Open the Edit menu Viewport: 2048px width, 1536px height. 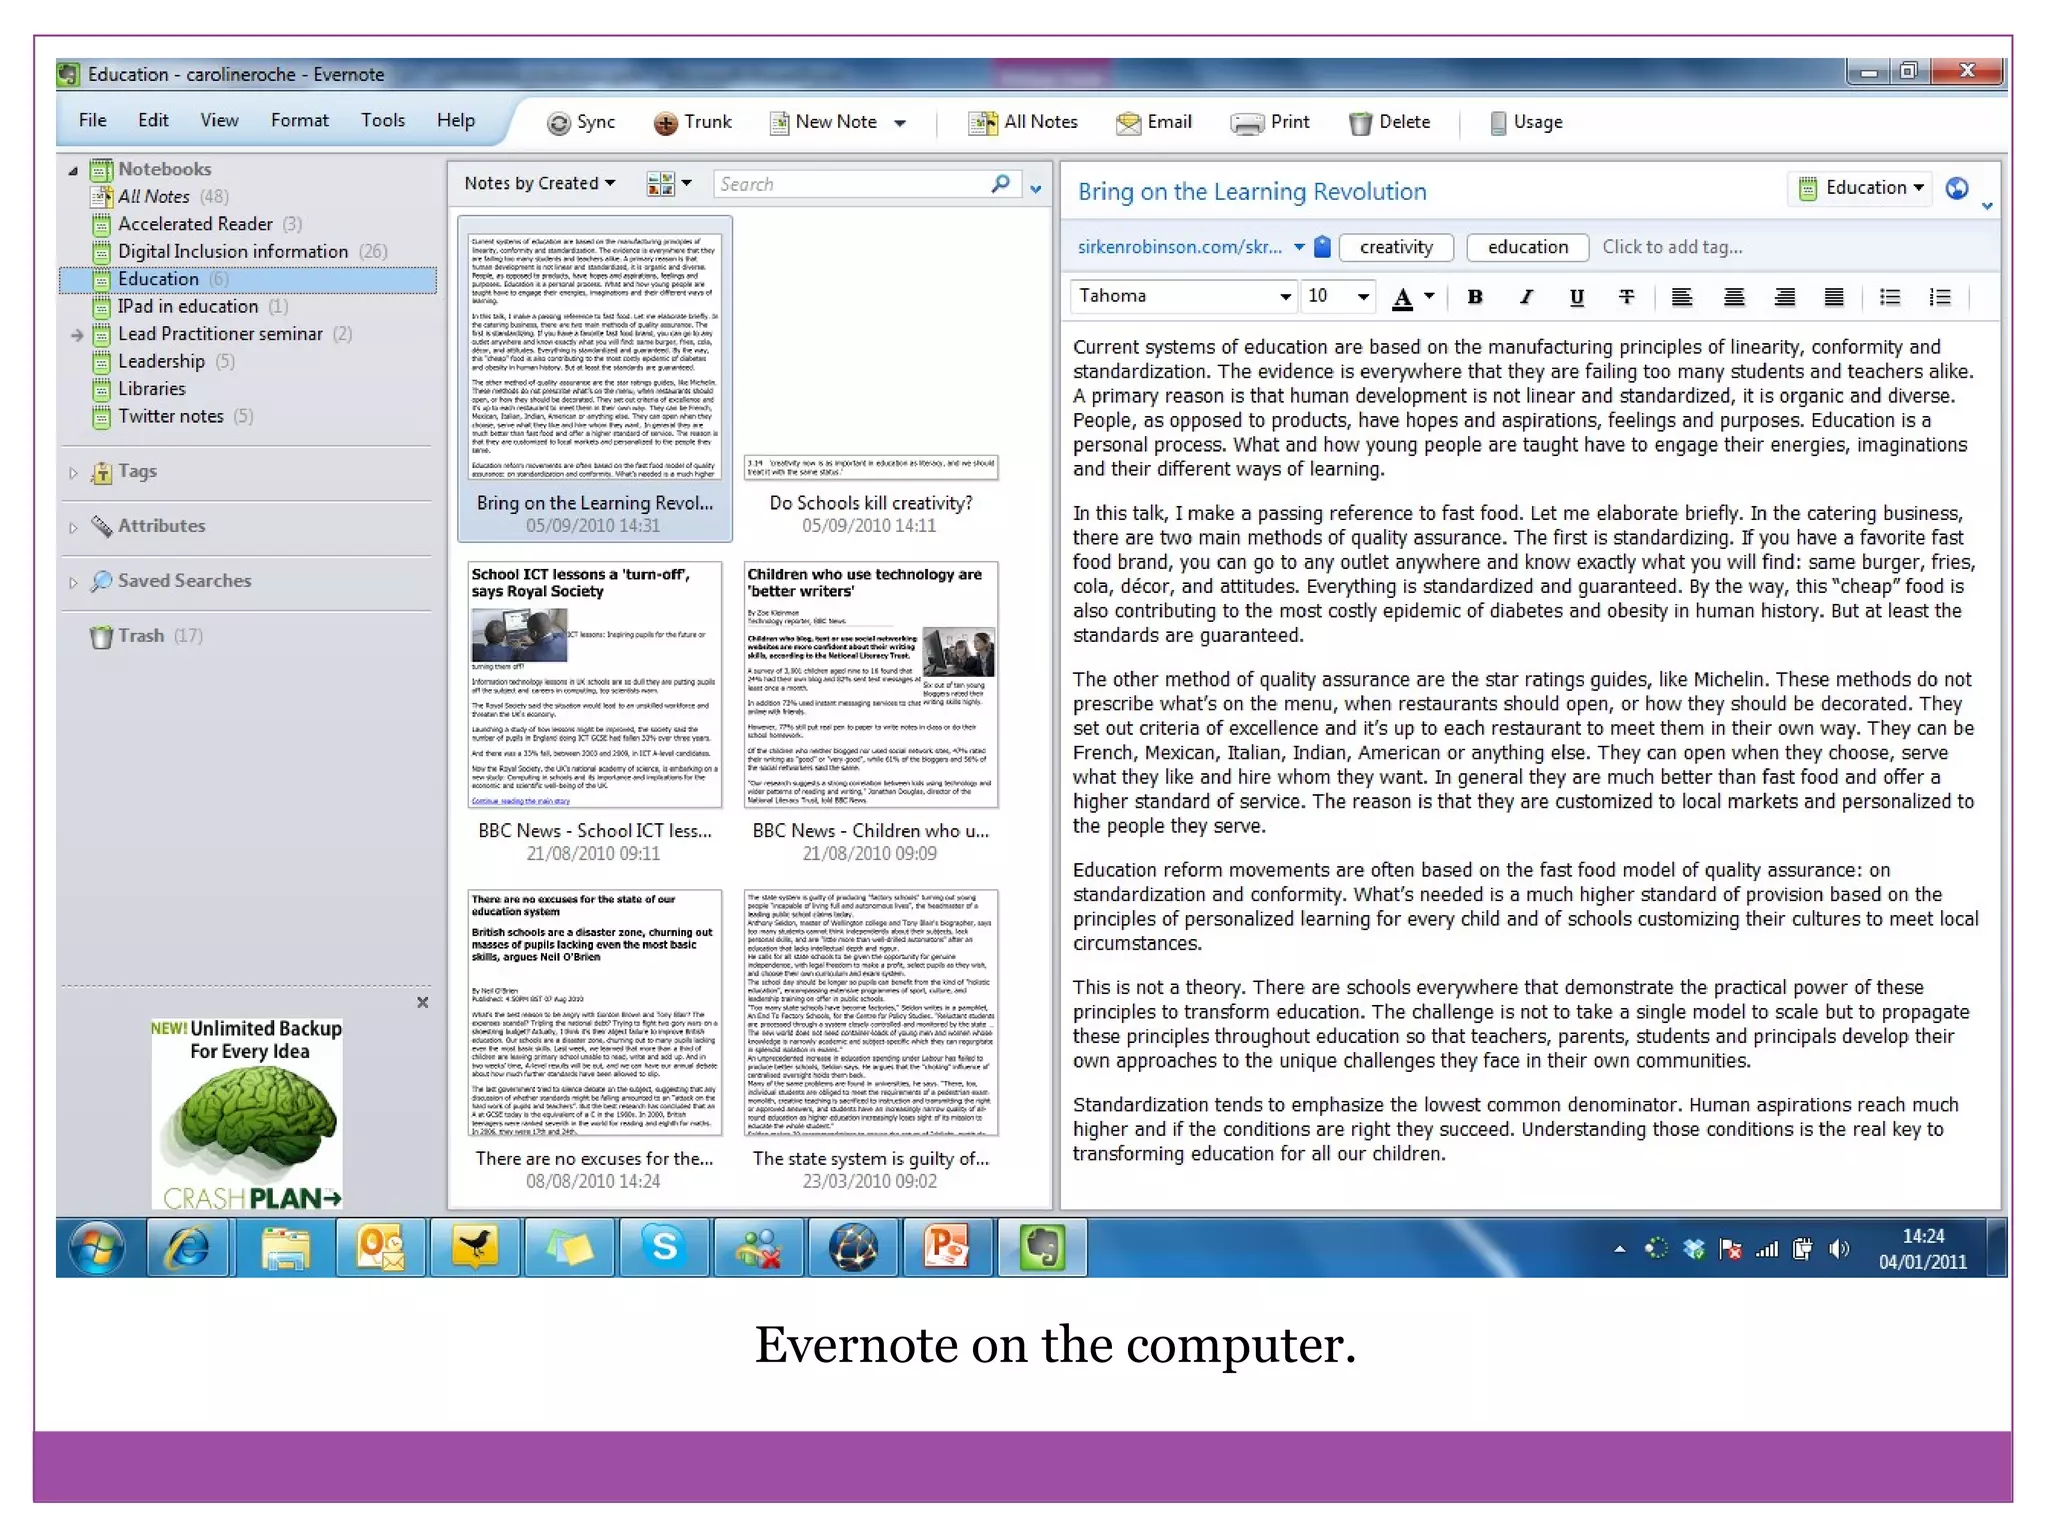[x=153, y=120]
